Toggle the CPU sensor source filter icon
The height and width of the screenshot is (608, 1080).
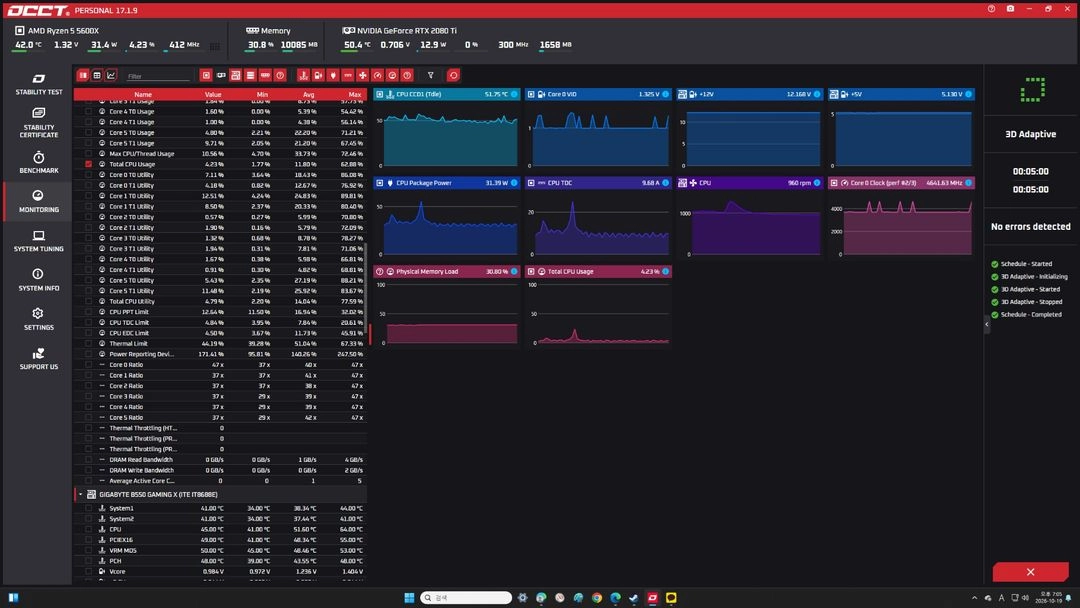pos(206,75)
